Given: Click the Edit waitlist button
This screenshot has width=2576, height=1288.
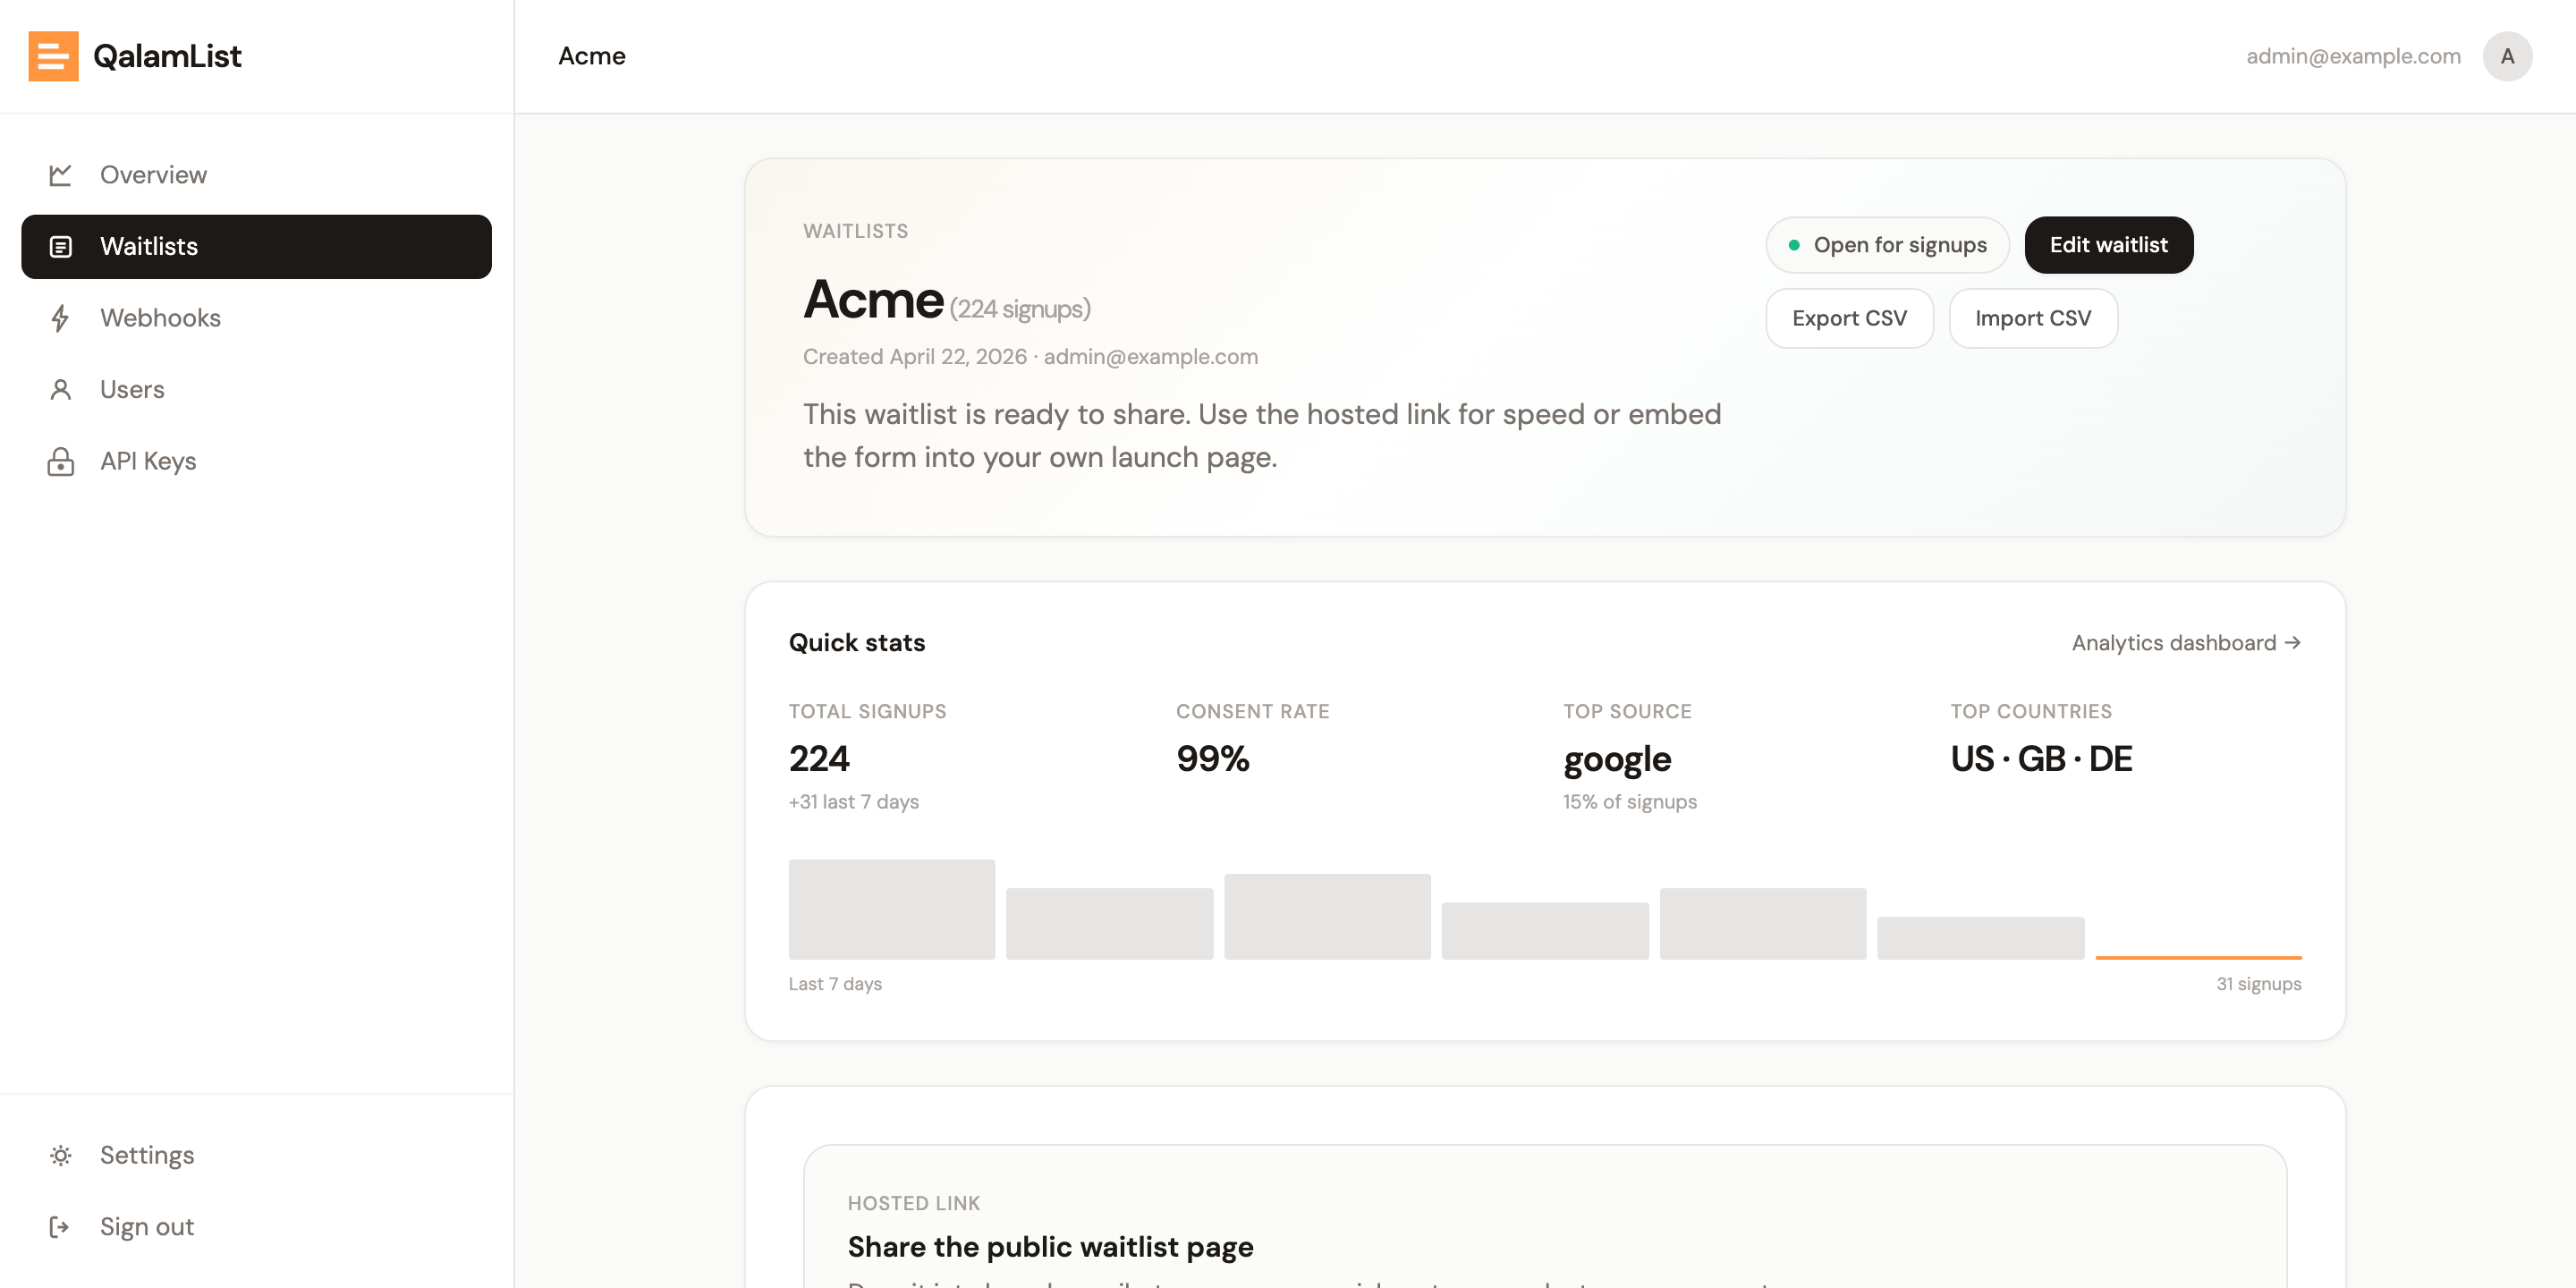Looking at the screenshot, I should (2108, 245).
